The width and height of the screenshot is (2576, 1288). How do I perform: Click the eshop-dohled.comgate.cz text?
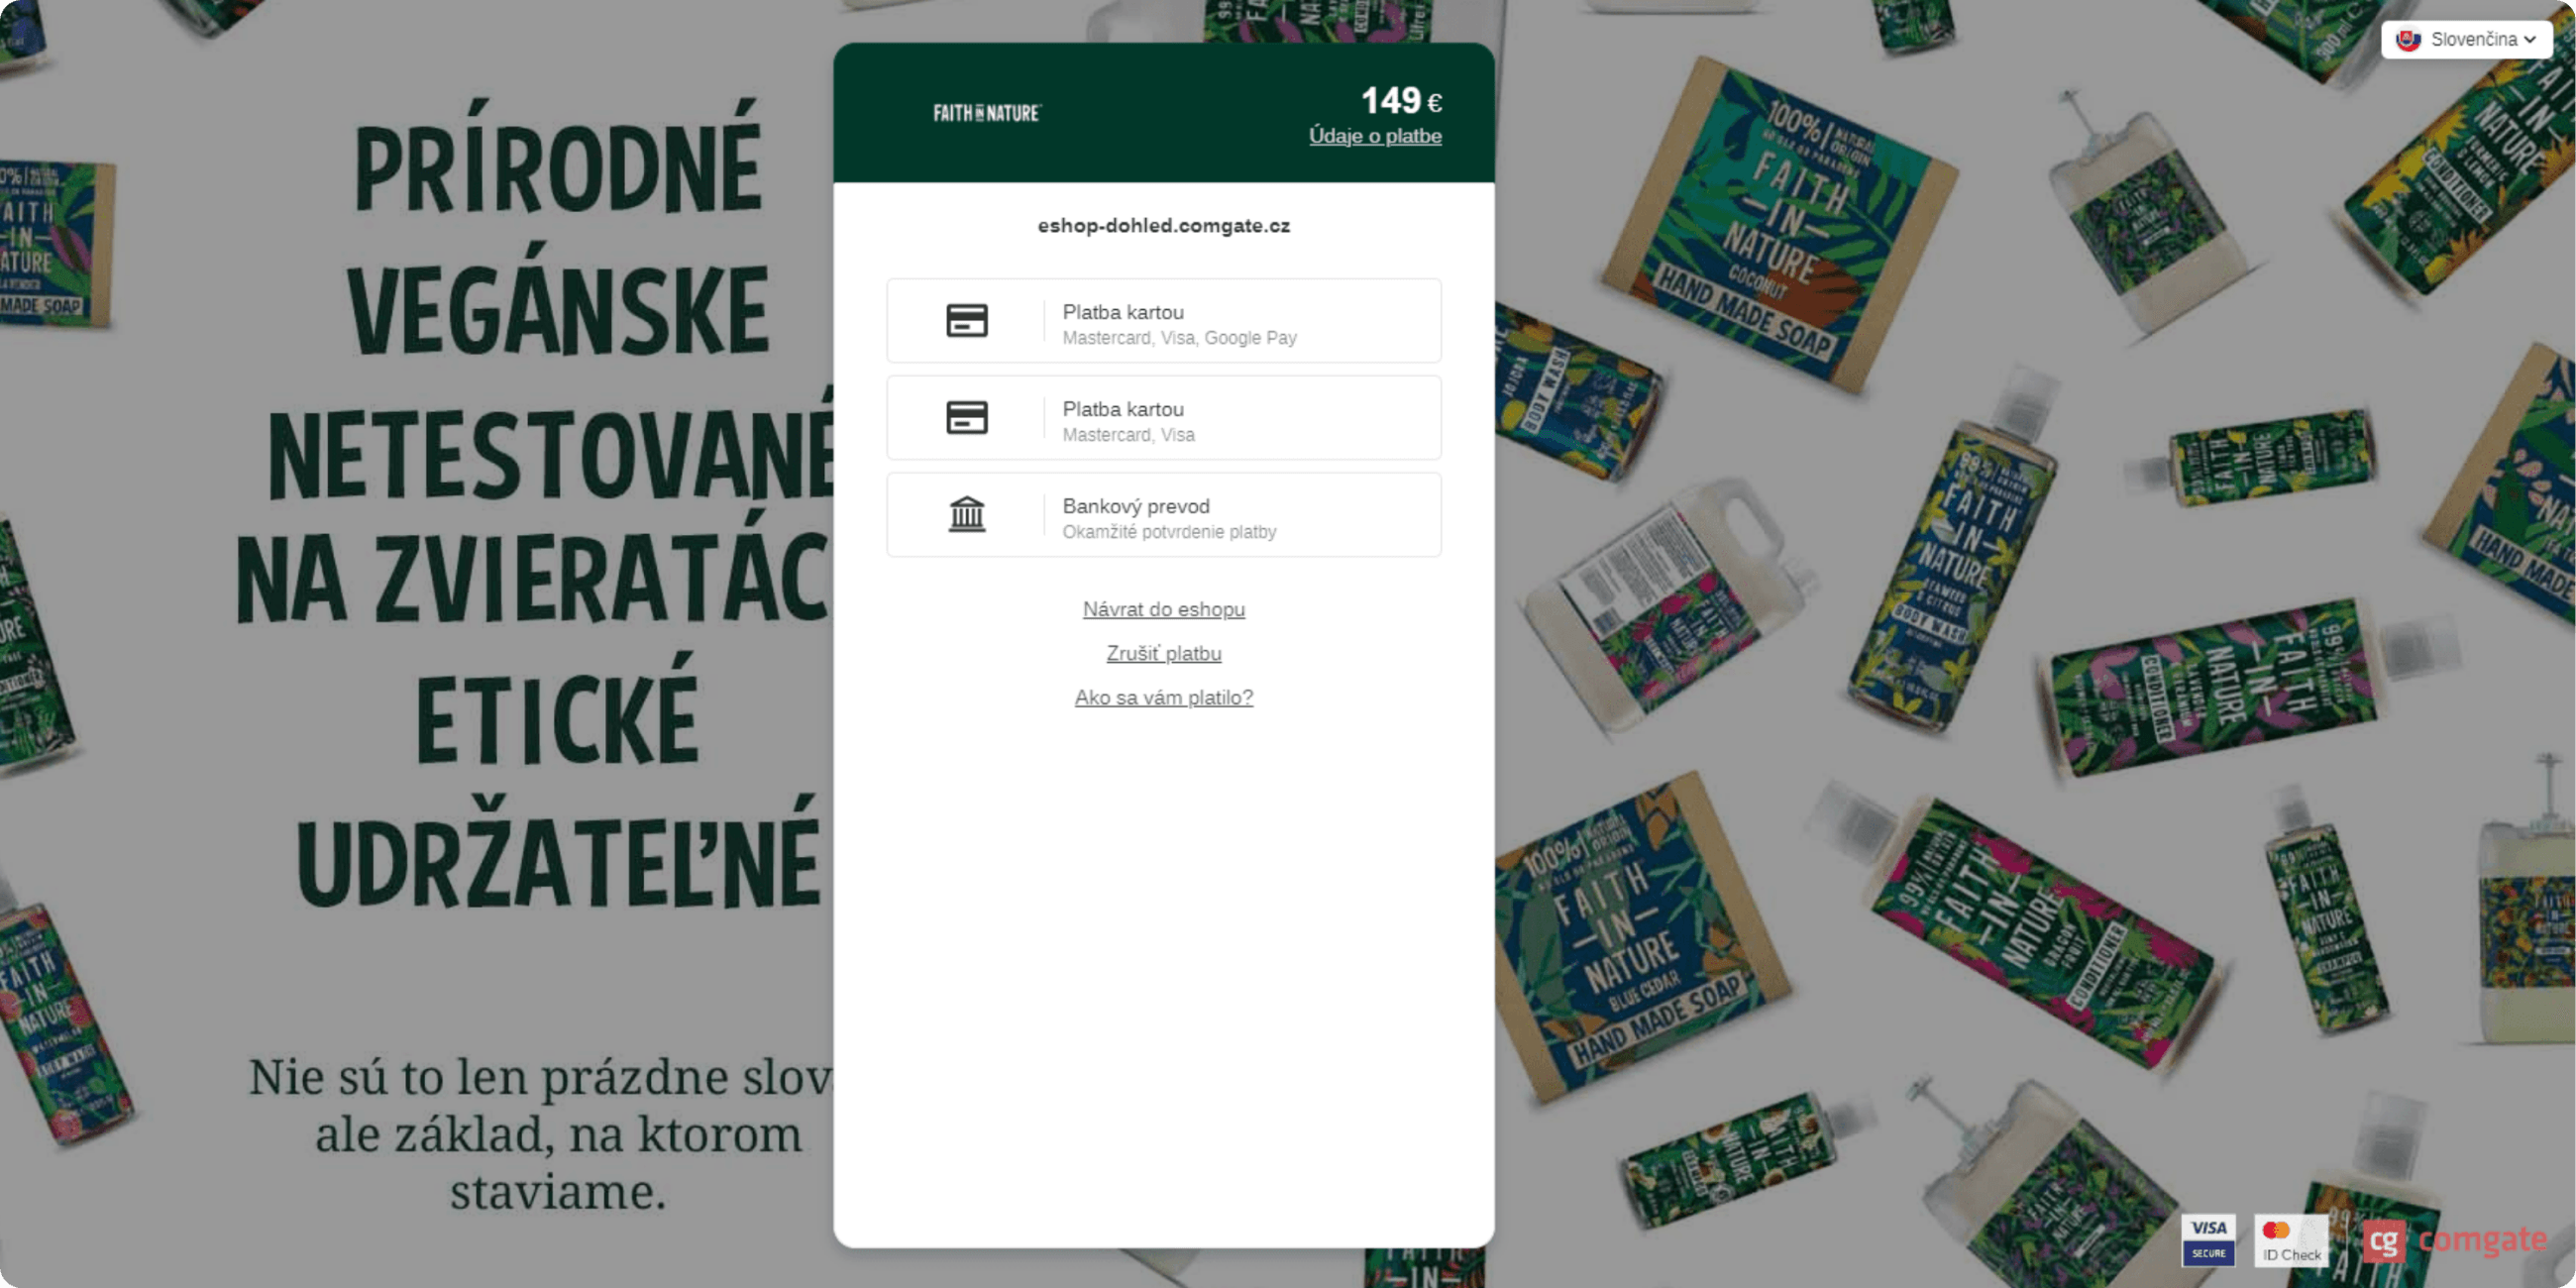click(x=1164, y=226)
